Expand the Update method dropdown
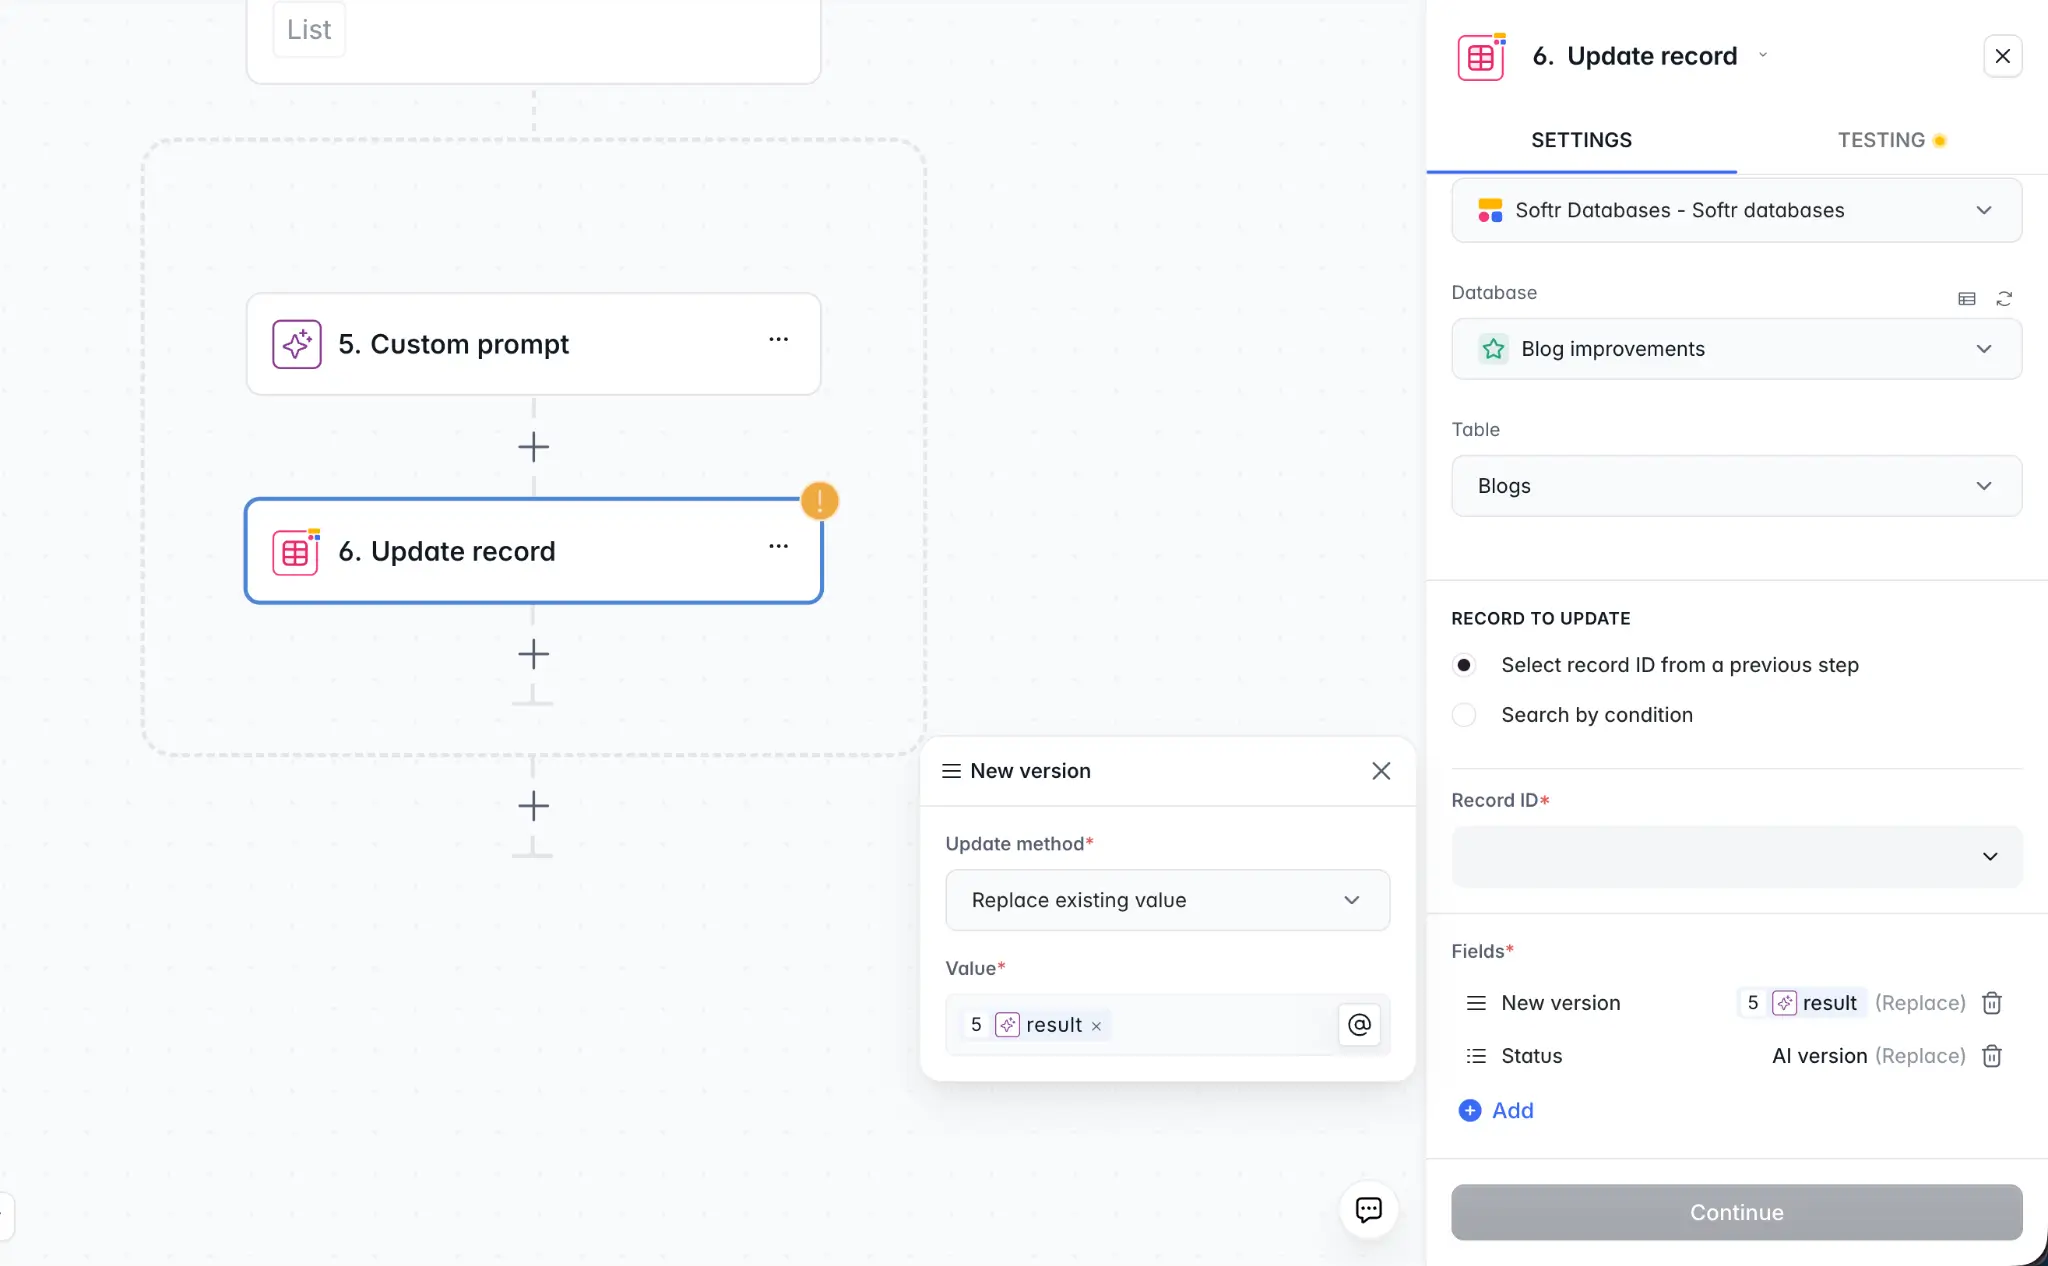 pyautogui.click(x=1167, y=900)
